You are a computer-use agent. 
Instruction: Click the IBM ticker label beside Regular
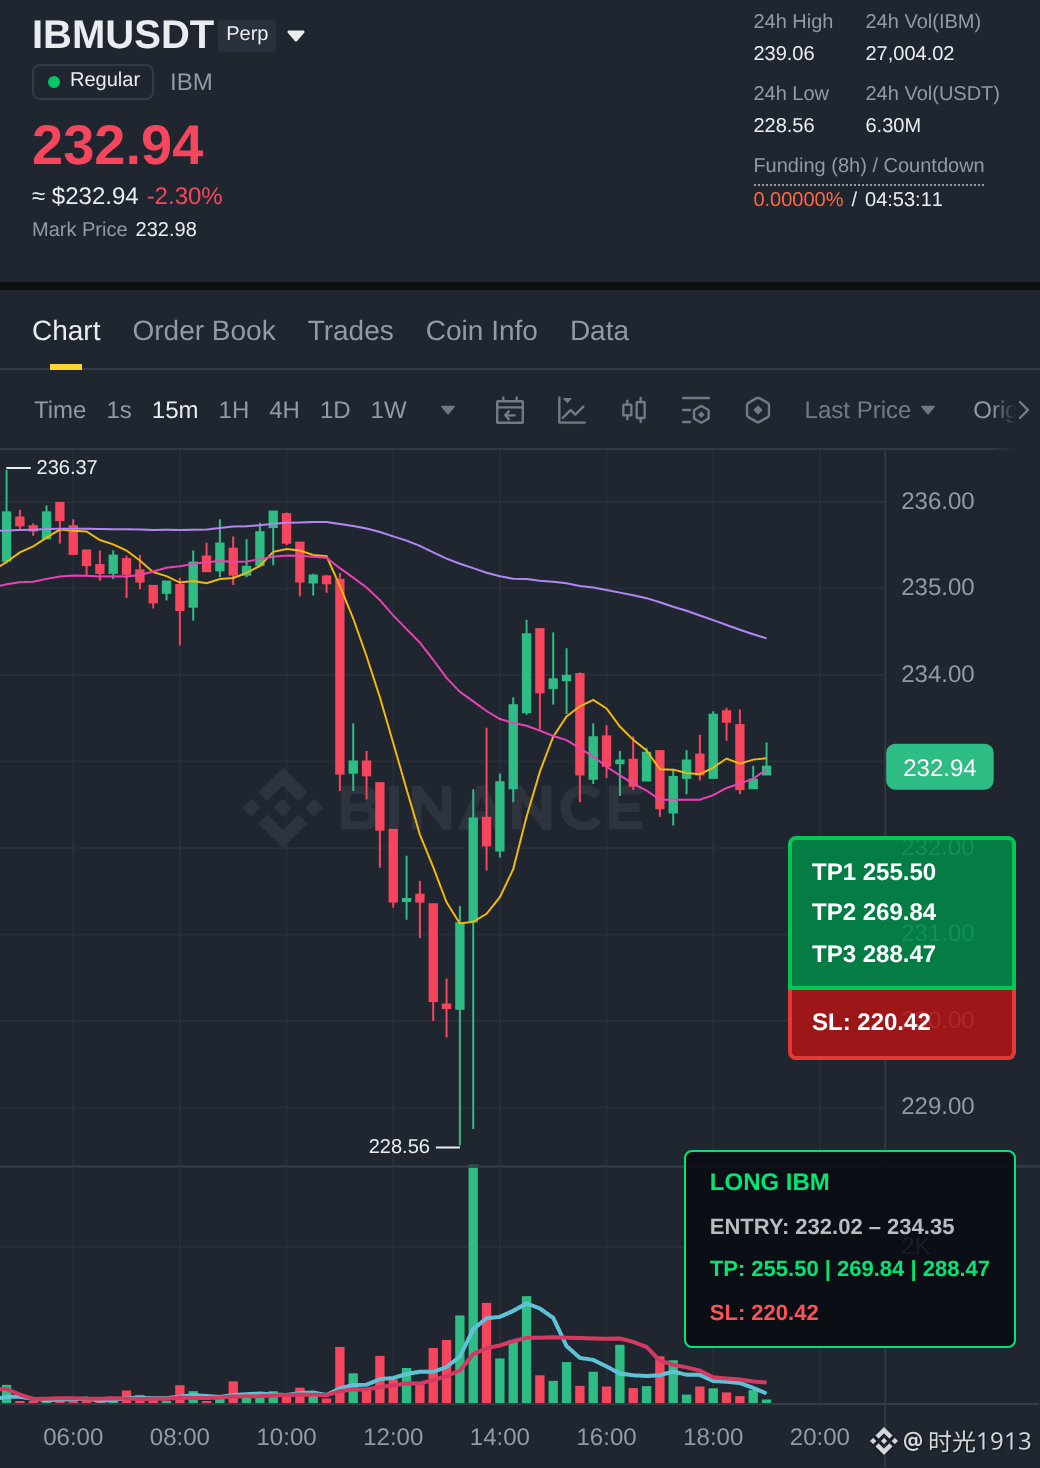[191, 82]
